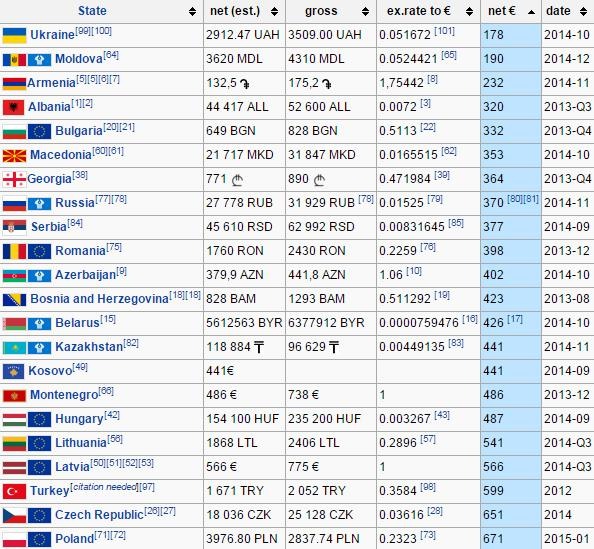This screenshot has height=549, width=594.
Task: Open the Bosnia and Herzegovina link
Action: pyautogui.click(x=100, y=299)
